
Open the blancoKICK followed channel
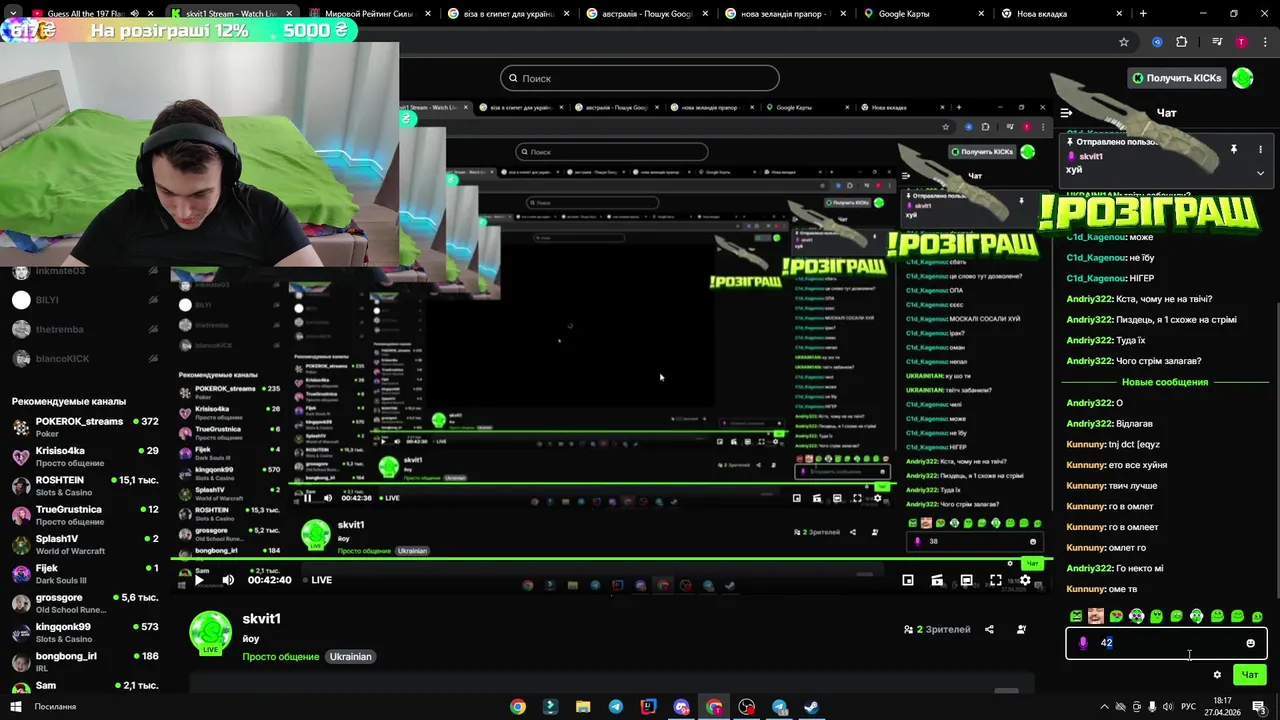tap(85, 359)
